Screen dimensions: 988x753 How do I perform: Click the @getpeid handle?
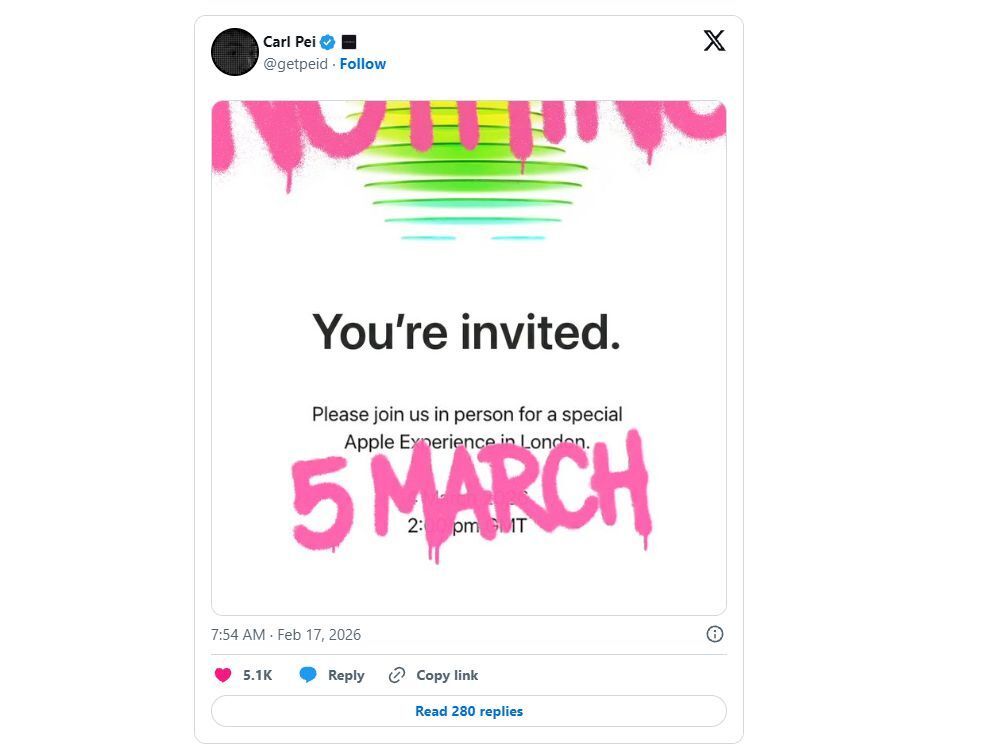click(x=295, y=63)
